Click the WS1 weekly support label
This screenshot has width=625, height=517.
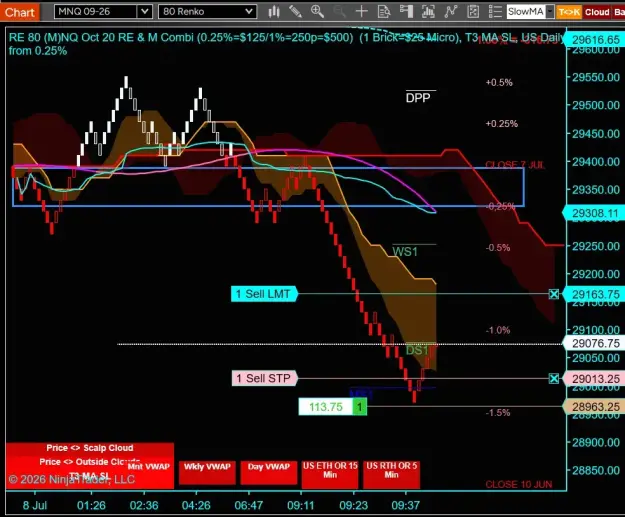[405, 252]
